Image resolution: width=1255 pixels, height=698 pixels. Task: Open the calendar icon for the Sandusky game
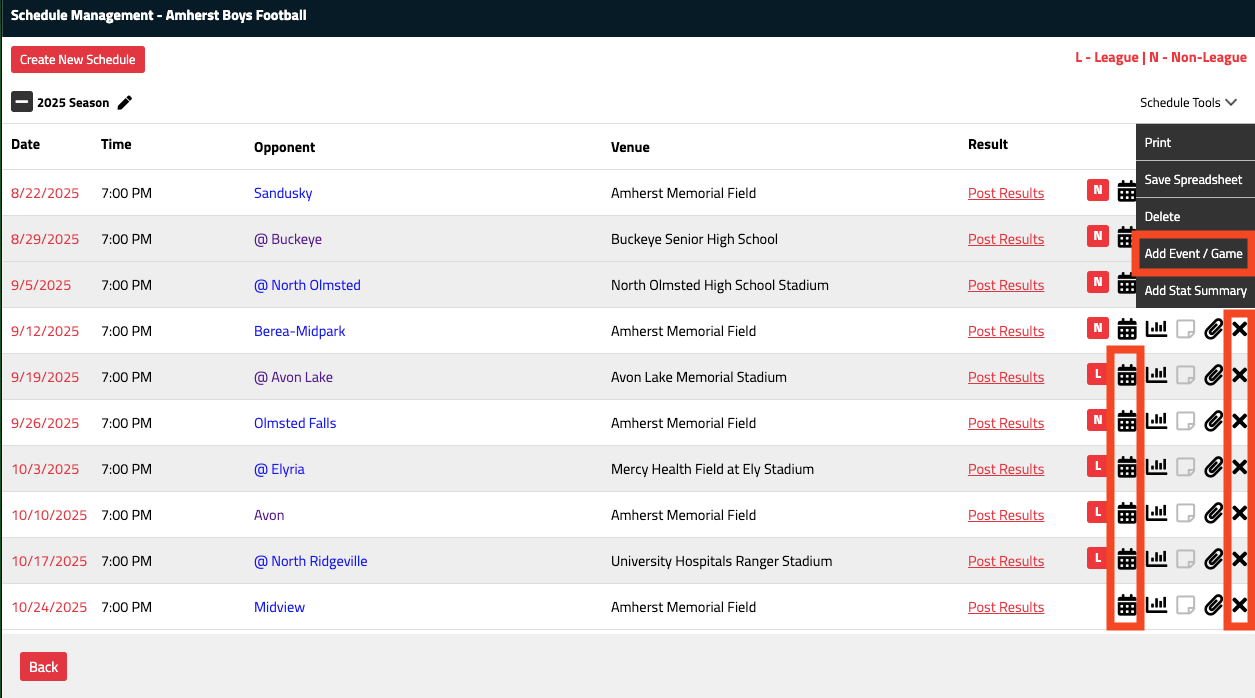click(x=1127, y=189)
